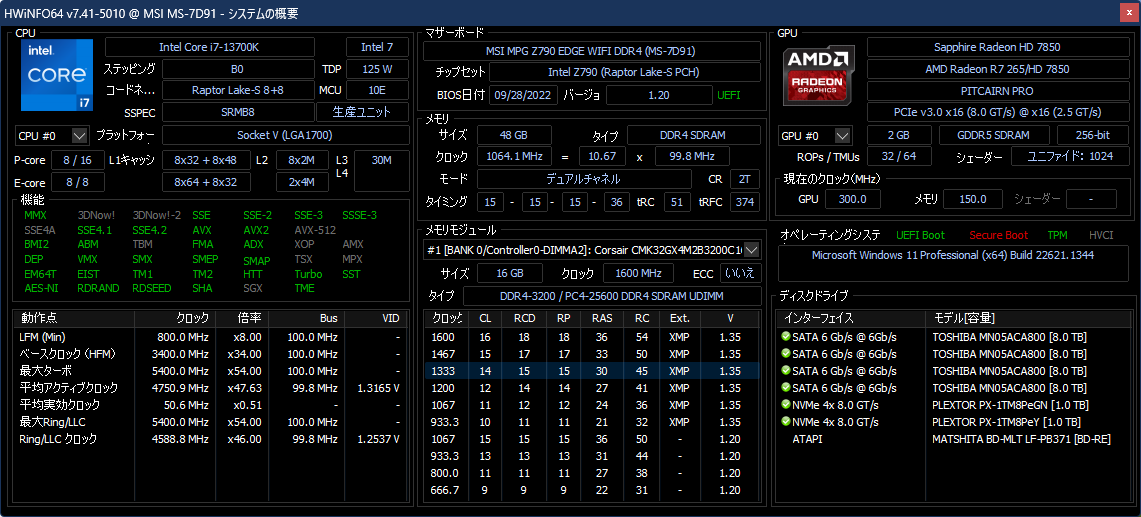Select the 666.7 clock timing row
This screenshot has height=517, width=1141.
coord(592,490)
